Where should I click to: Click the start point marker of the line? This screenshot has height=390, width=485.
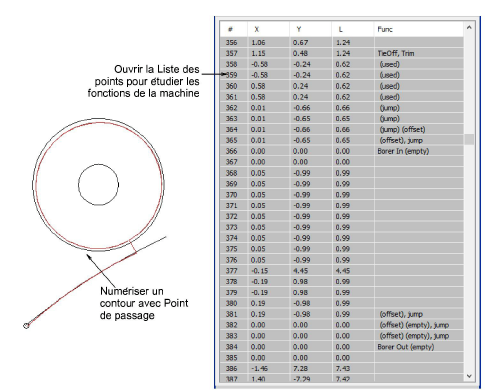pyautogui.click(x=26, y=326)
